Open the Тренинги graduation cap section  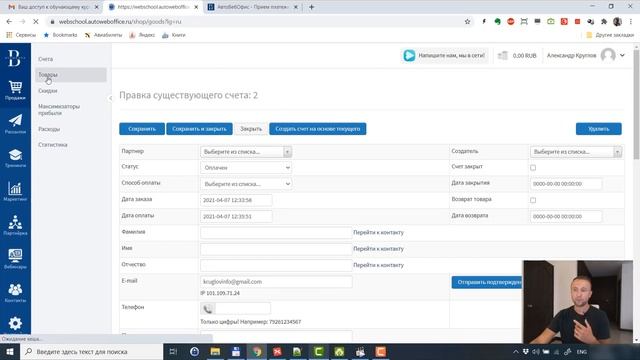15,158
